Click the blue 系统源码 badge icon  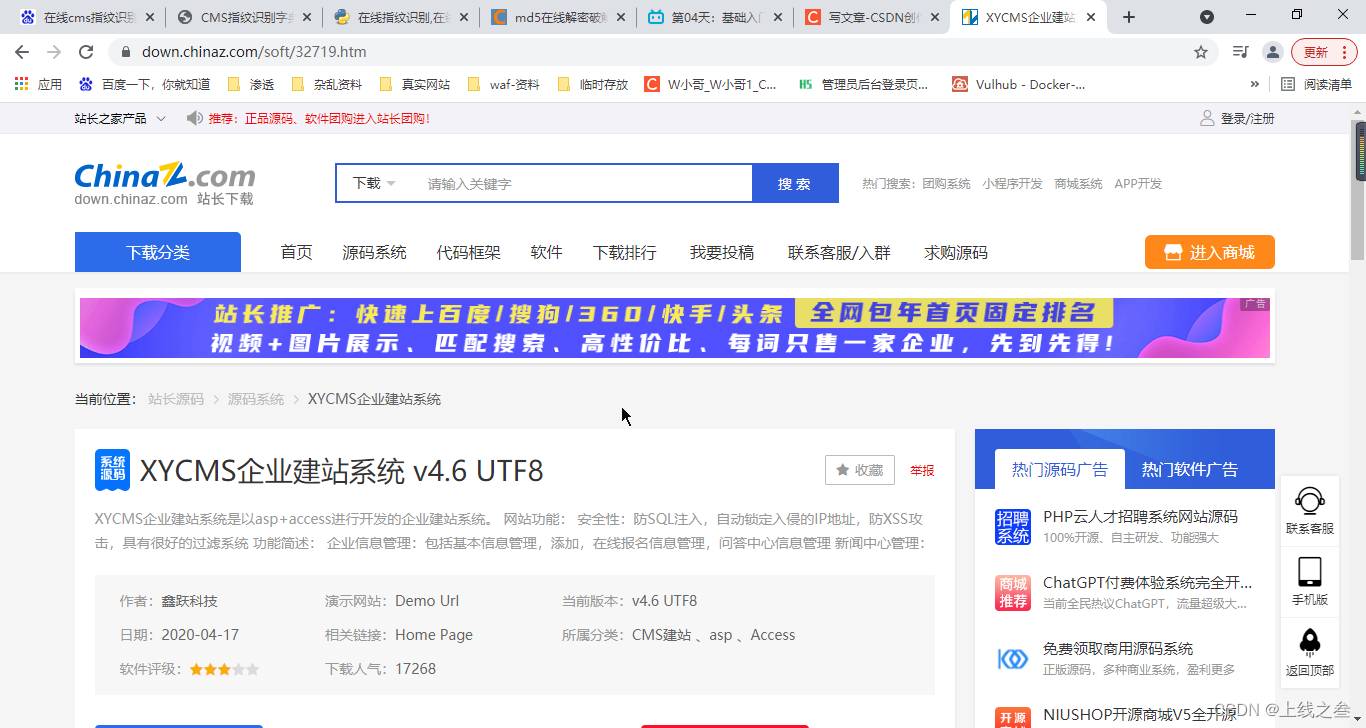(x=113, y=470)
